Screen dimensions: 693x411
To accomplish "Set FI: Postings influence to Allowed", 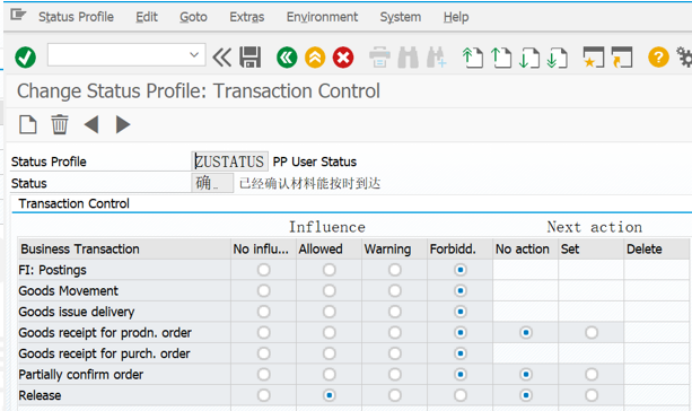I will 329,270.
